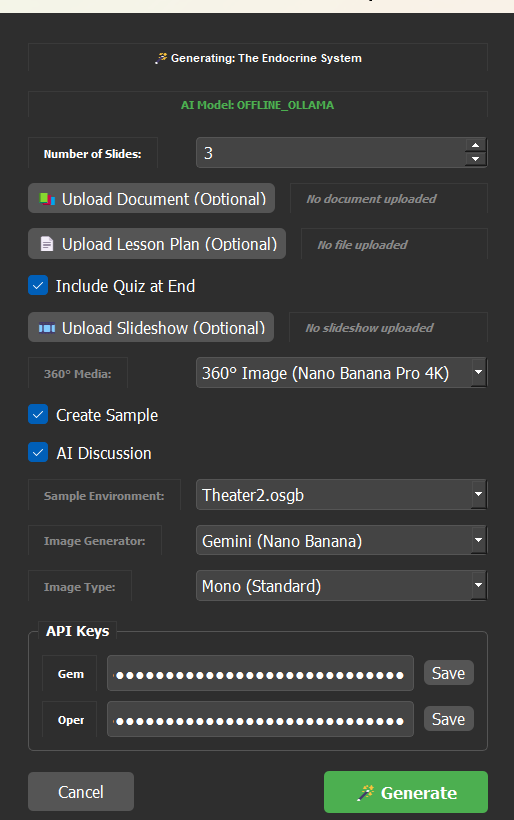The width and height of the screenshot is (514, 820).
Task: Open the Image Generator dropdown
Action: 341,540
